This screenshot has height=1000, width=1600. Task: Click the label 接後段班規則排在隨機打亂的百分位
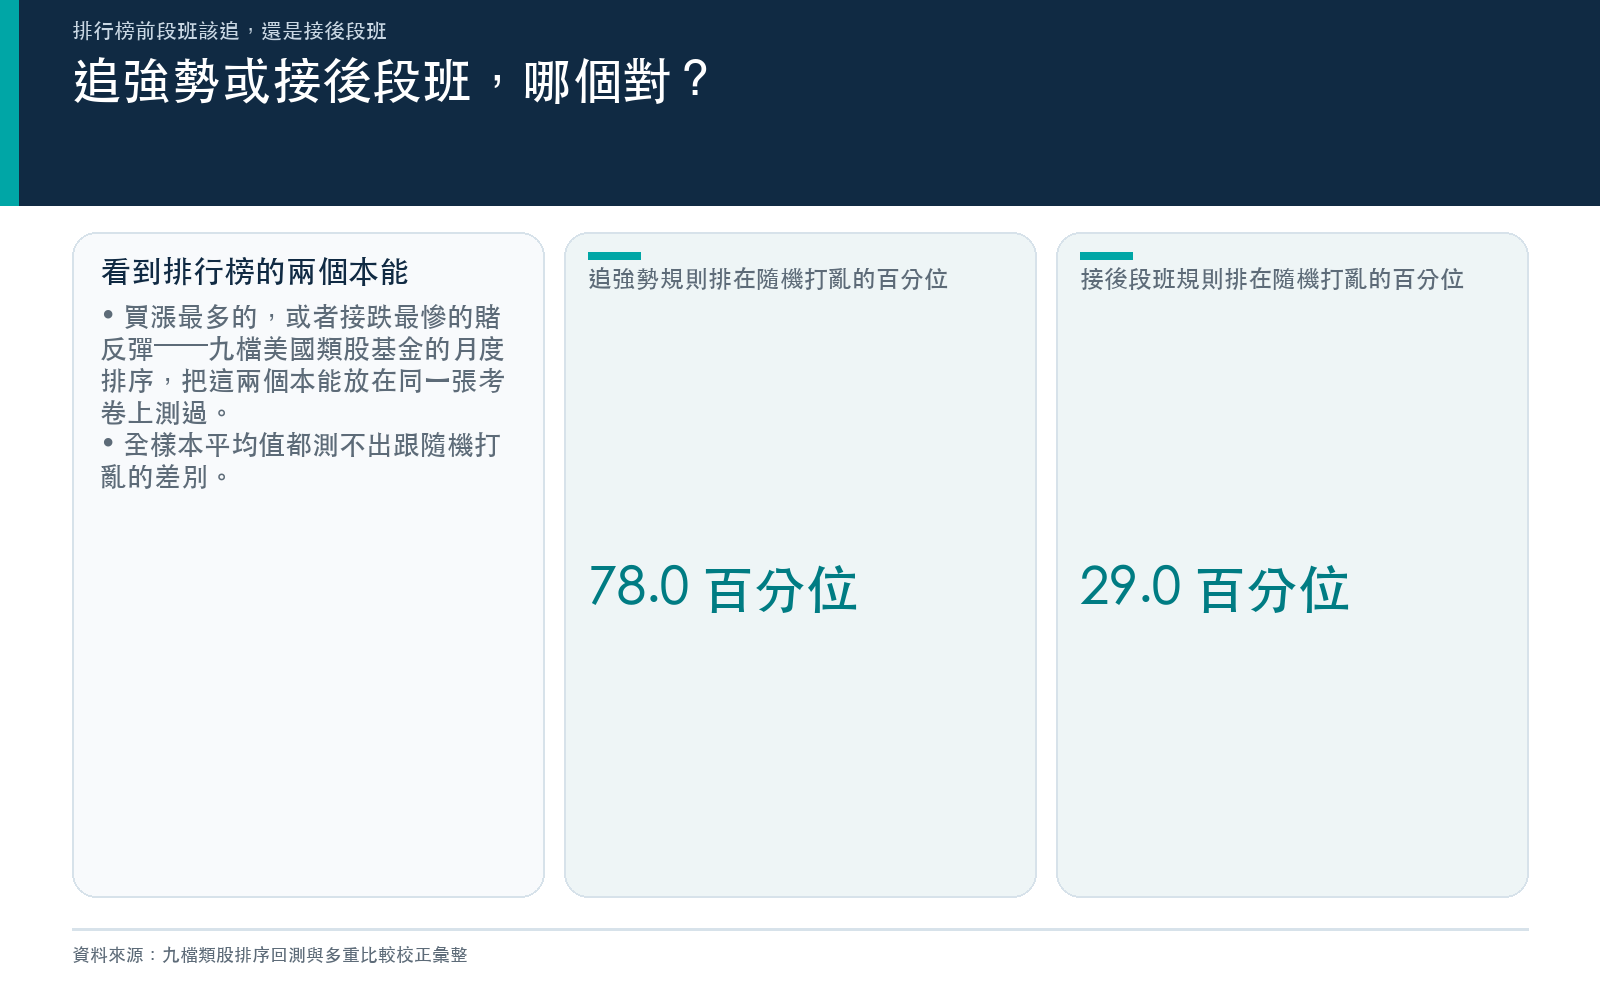coord(1272,279)
